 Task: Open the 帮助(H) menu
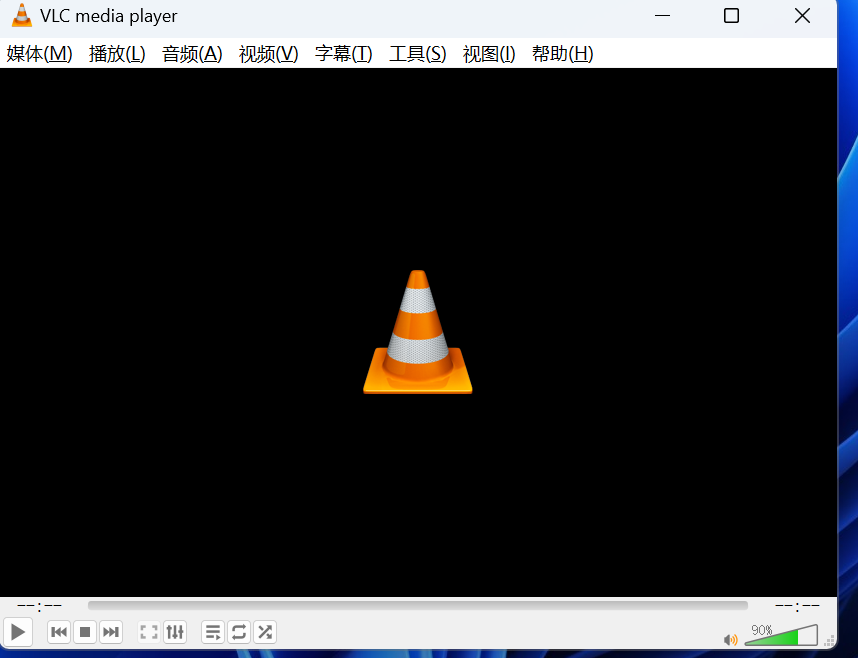pyautogui.click(x=563, y=54)
